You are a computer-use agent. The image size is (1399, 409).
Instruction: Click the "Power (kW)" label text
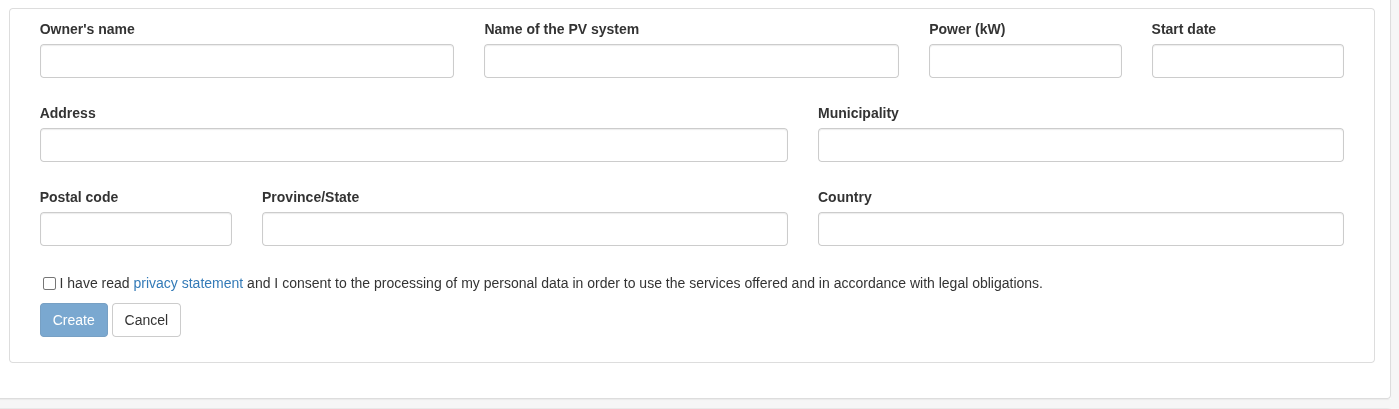(x=966, y=29)
